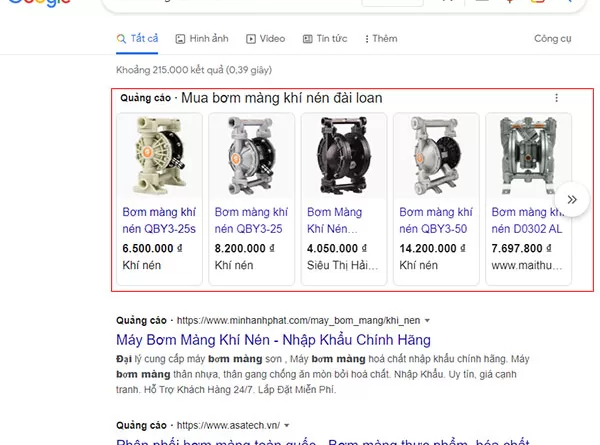Image resolution: width=600 pixels, height=445 pixels.
Task: Expand dropdown arrow beside asatech.vn URL
Action: [x=287, y=425]
